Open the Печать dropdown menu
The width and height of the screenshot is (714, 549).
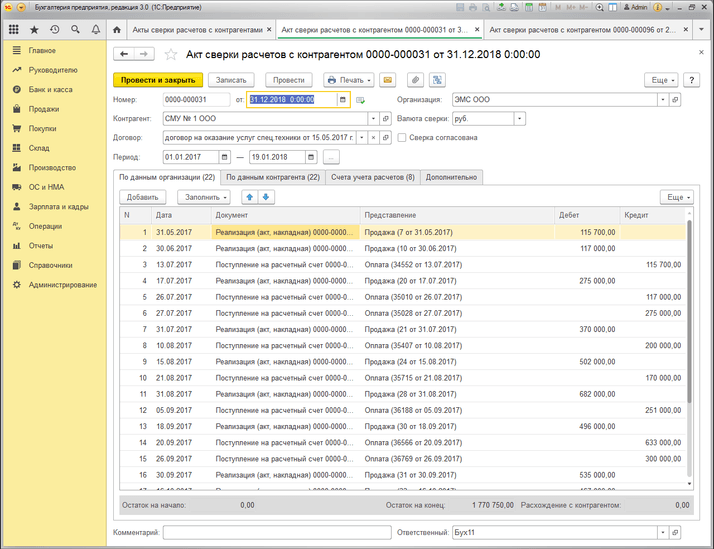[348, 79]
